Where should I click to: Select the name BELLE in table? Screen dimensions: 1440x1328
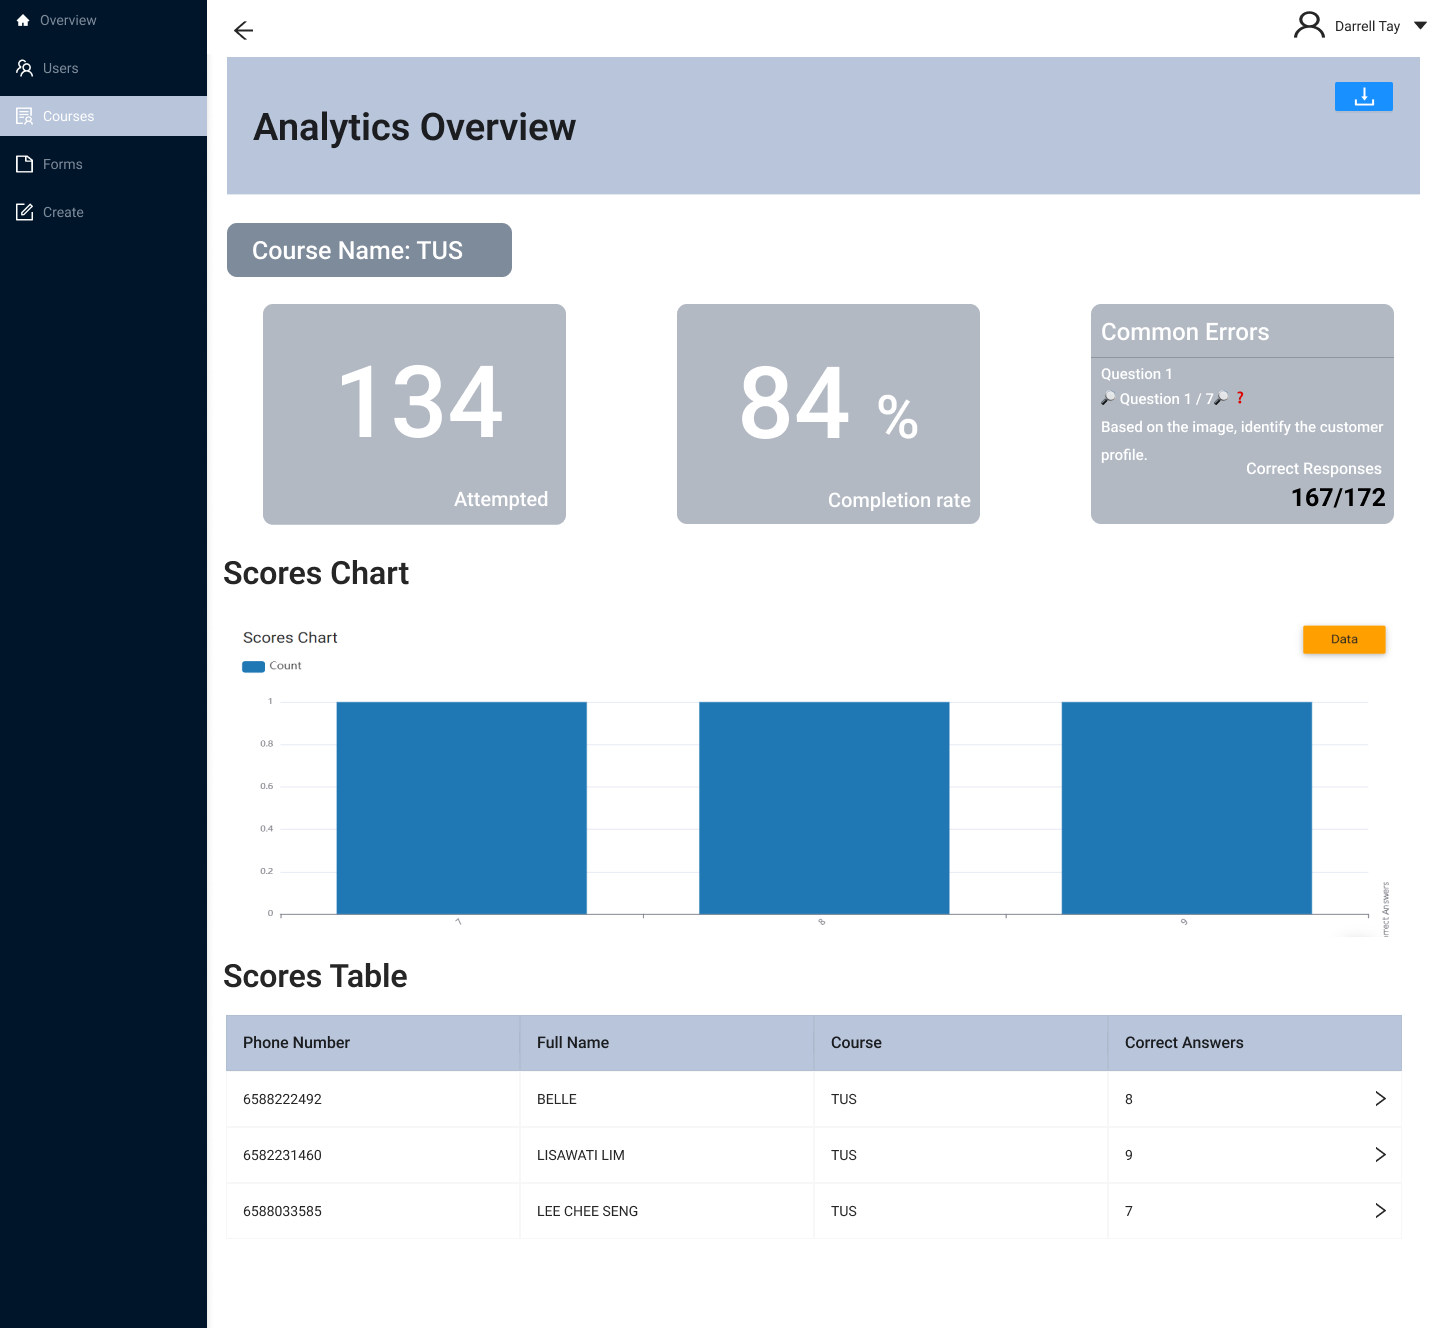(x=557, y=1099)
